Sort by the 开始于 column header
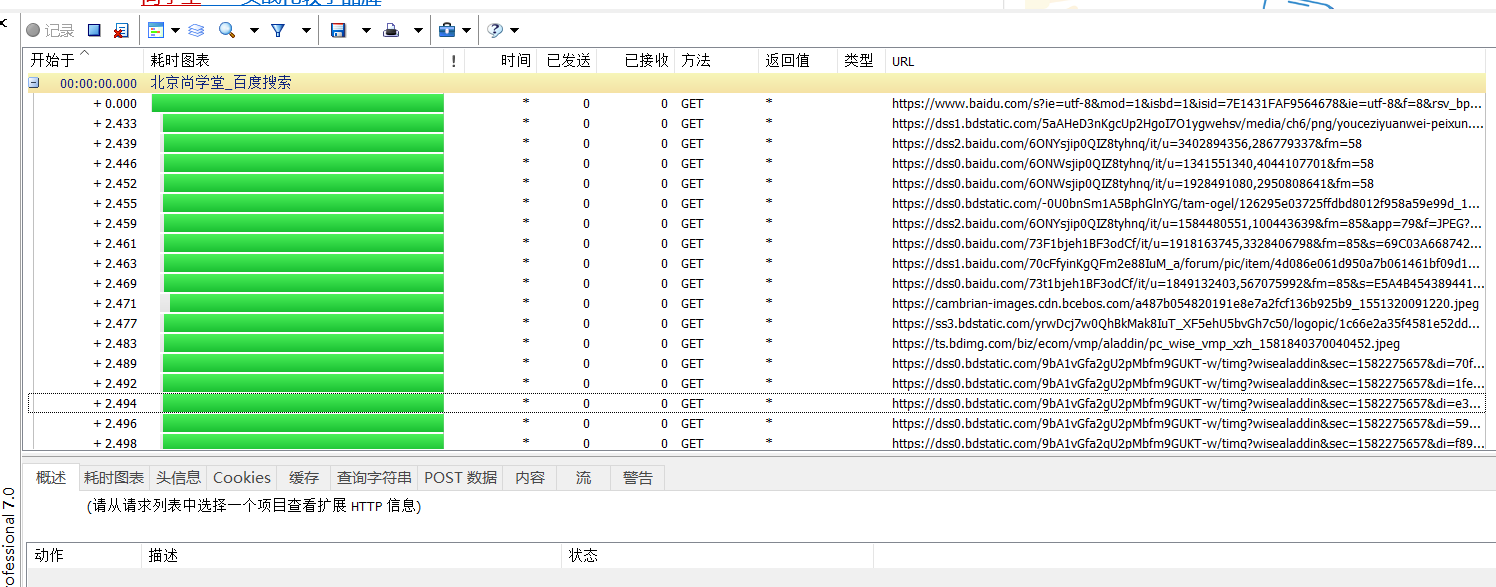 (x=83, y=61)
